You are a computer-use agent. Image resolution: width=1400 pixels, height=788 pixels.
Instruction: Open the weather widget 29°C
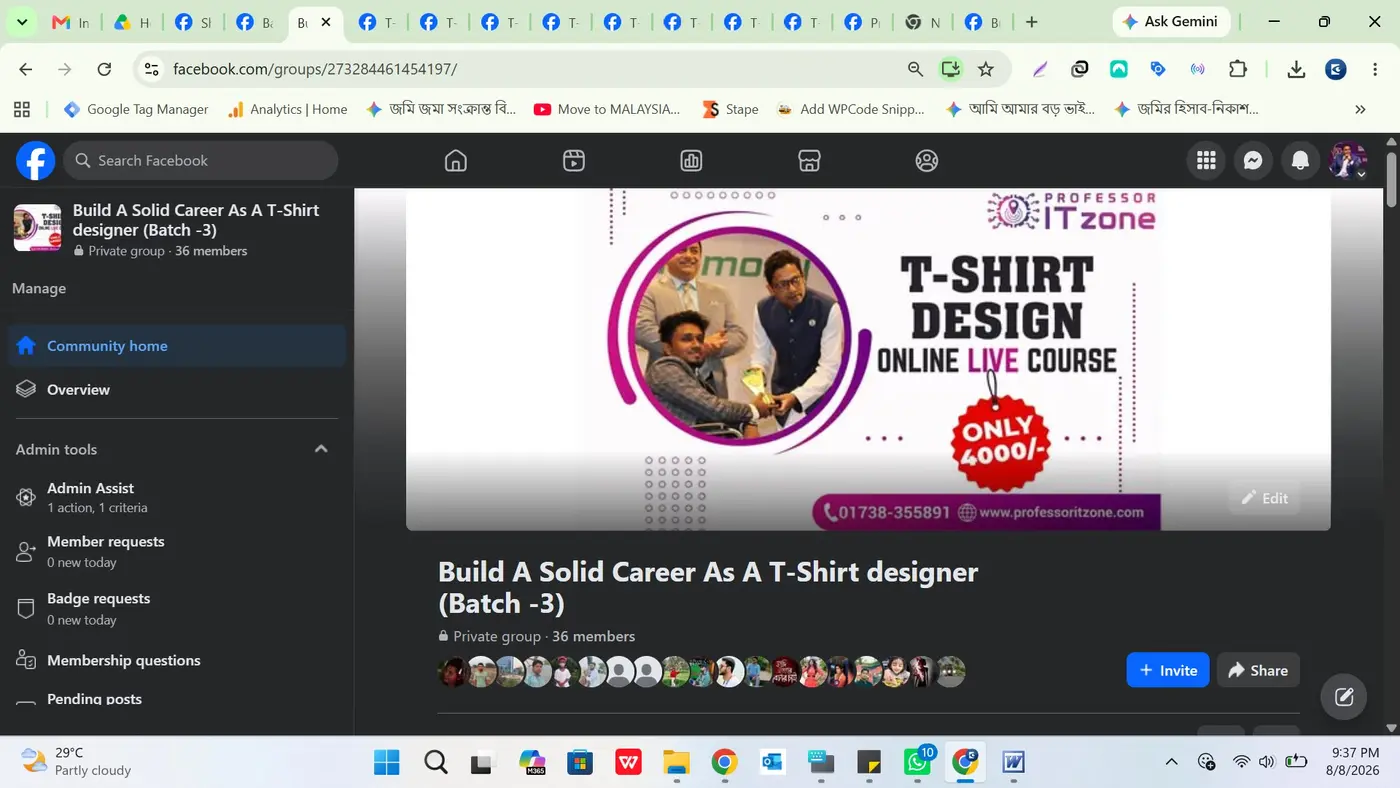pyautogui.click(x=78, y=762)
